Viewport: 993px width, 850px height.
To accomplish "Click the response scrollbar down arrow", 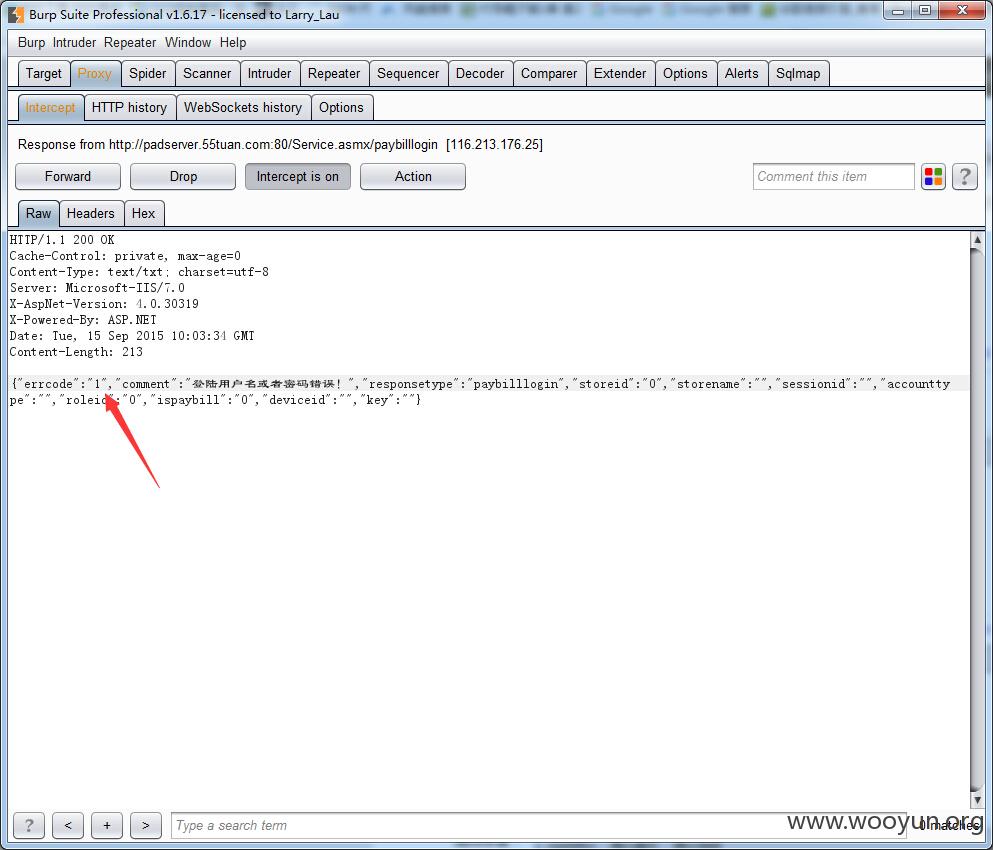I will tap(977, 800).
